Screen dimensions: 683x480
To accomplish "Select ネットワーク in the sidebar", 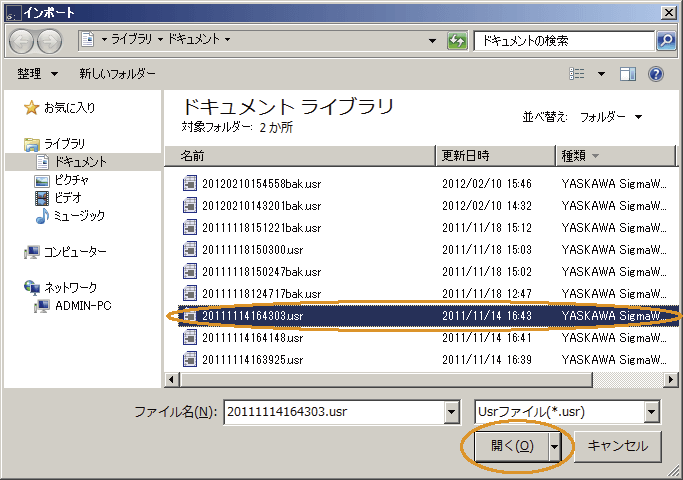I will tap(71, 287).
